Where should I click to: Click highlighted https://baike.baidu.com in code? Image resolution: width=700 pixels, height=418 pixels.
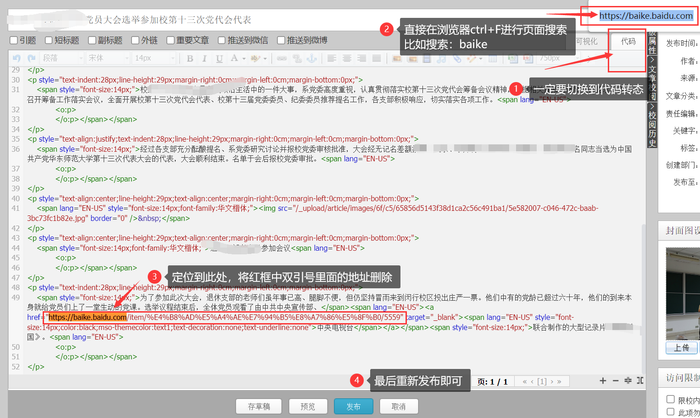[x=88, y=317]
